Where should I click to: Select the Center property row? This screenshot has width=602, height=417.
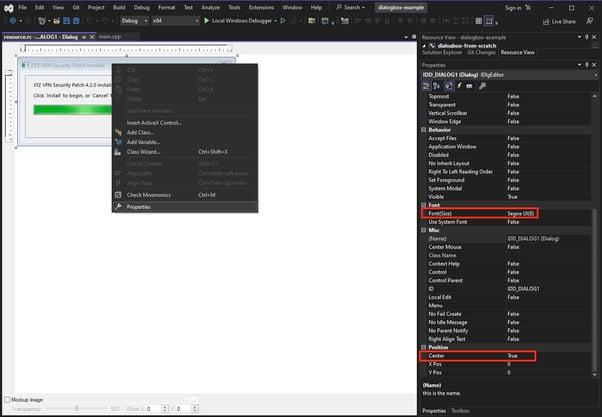462,355
